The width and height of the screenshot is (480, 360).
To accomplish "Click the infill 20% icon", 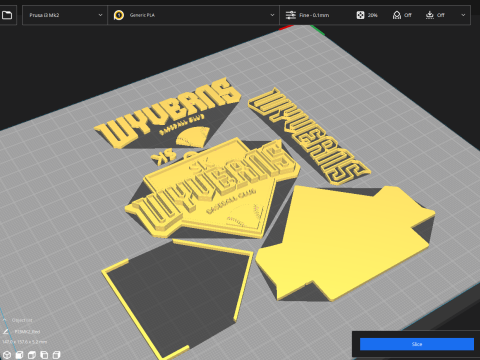I will click(360, 15).
